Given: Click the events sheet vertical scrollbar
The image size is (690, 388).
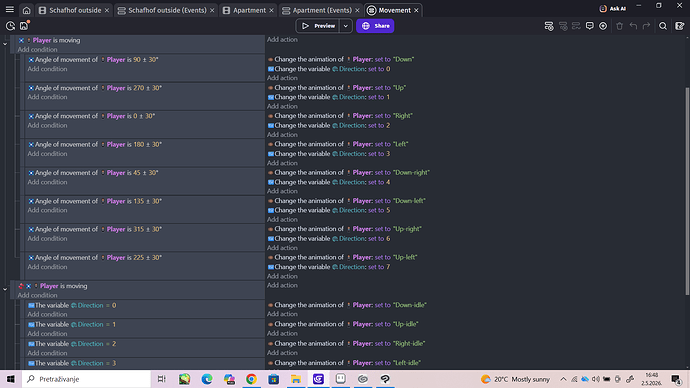Looking at the screenshot, I should (x=687, y=191).
